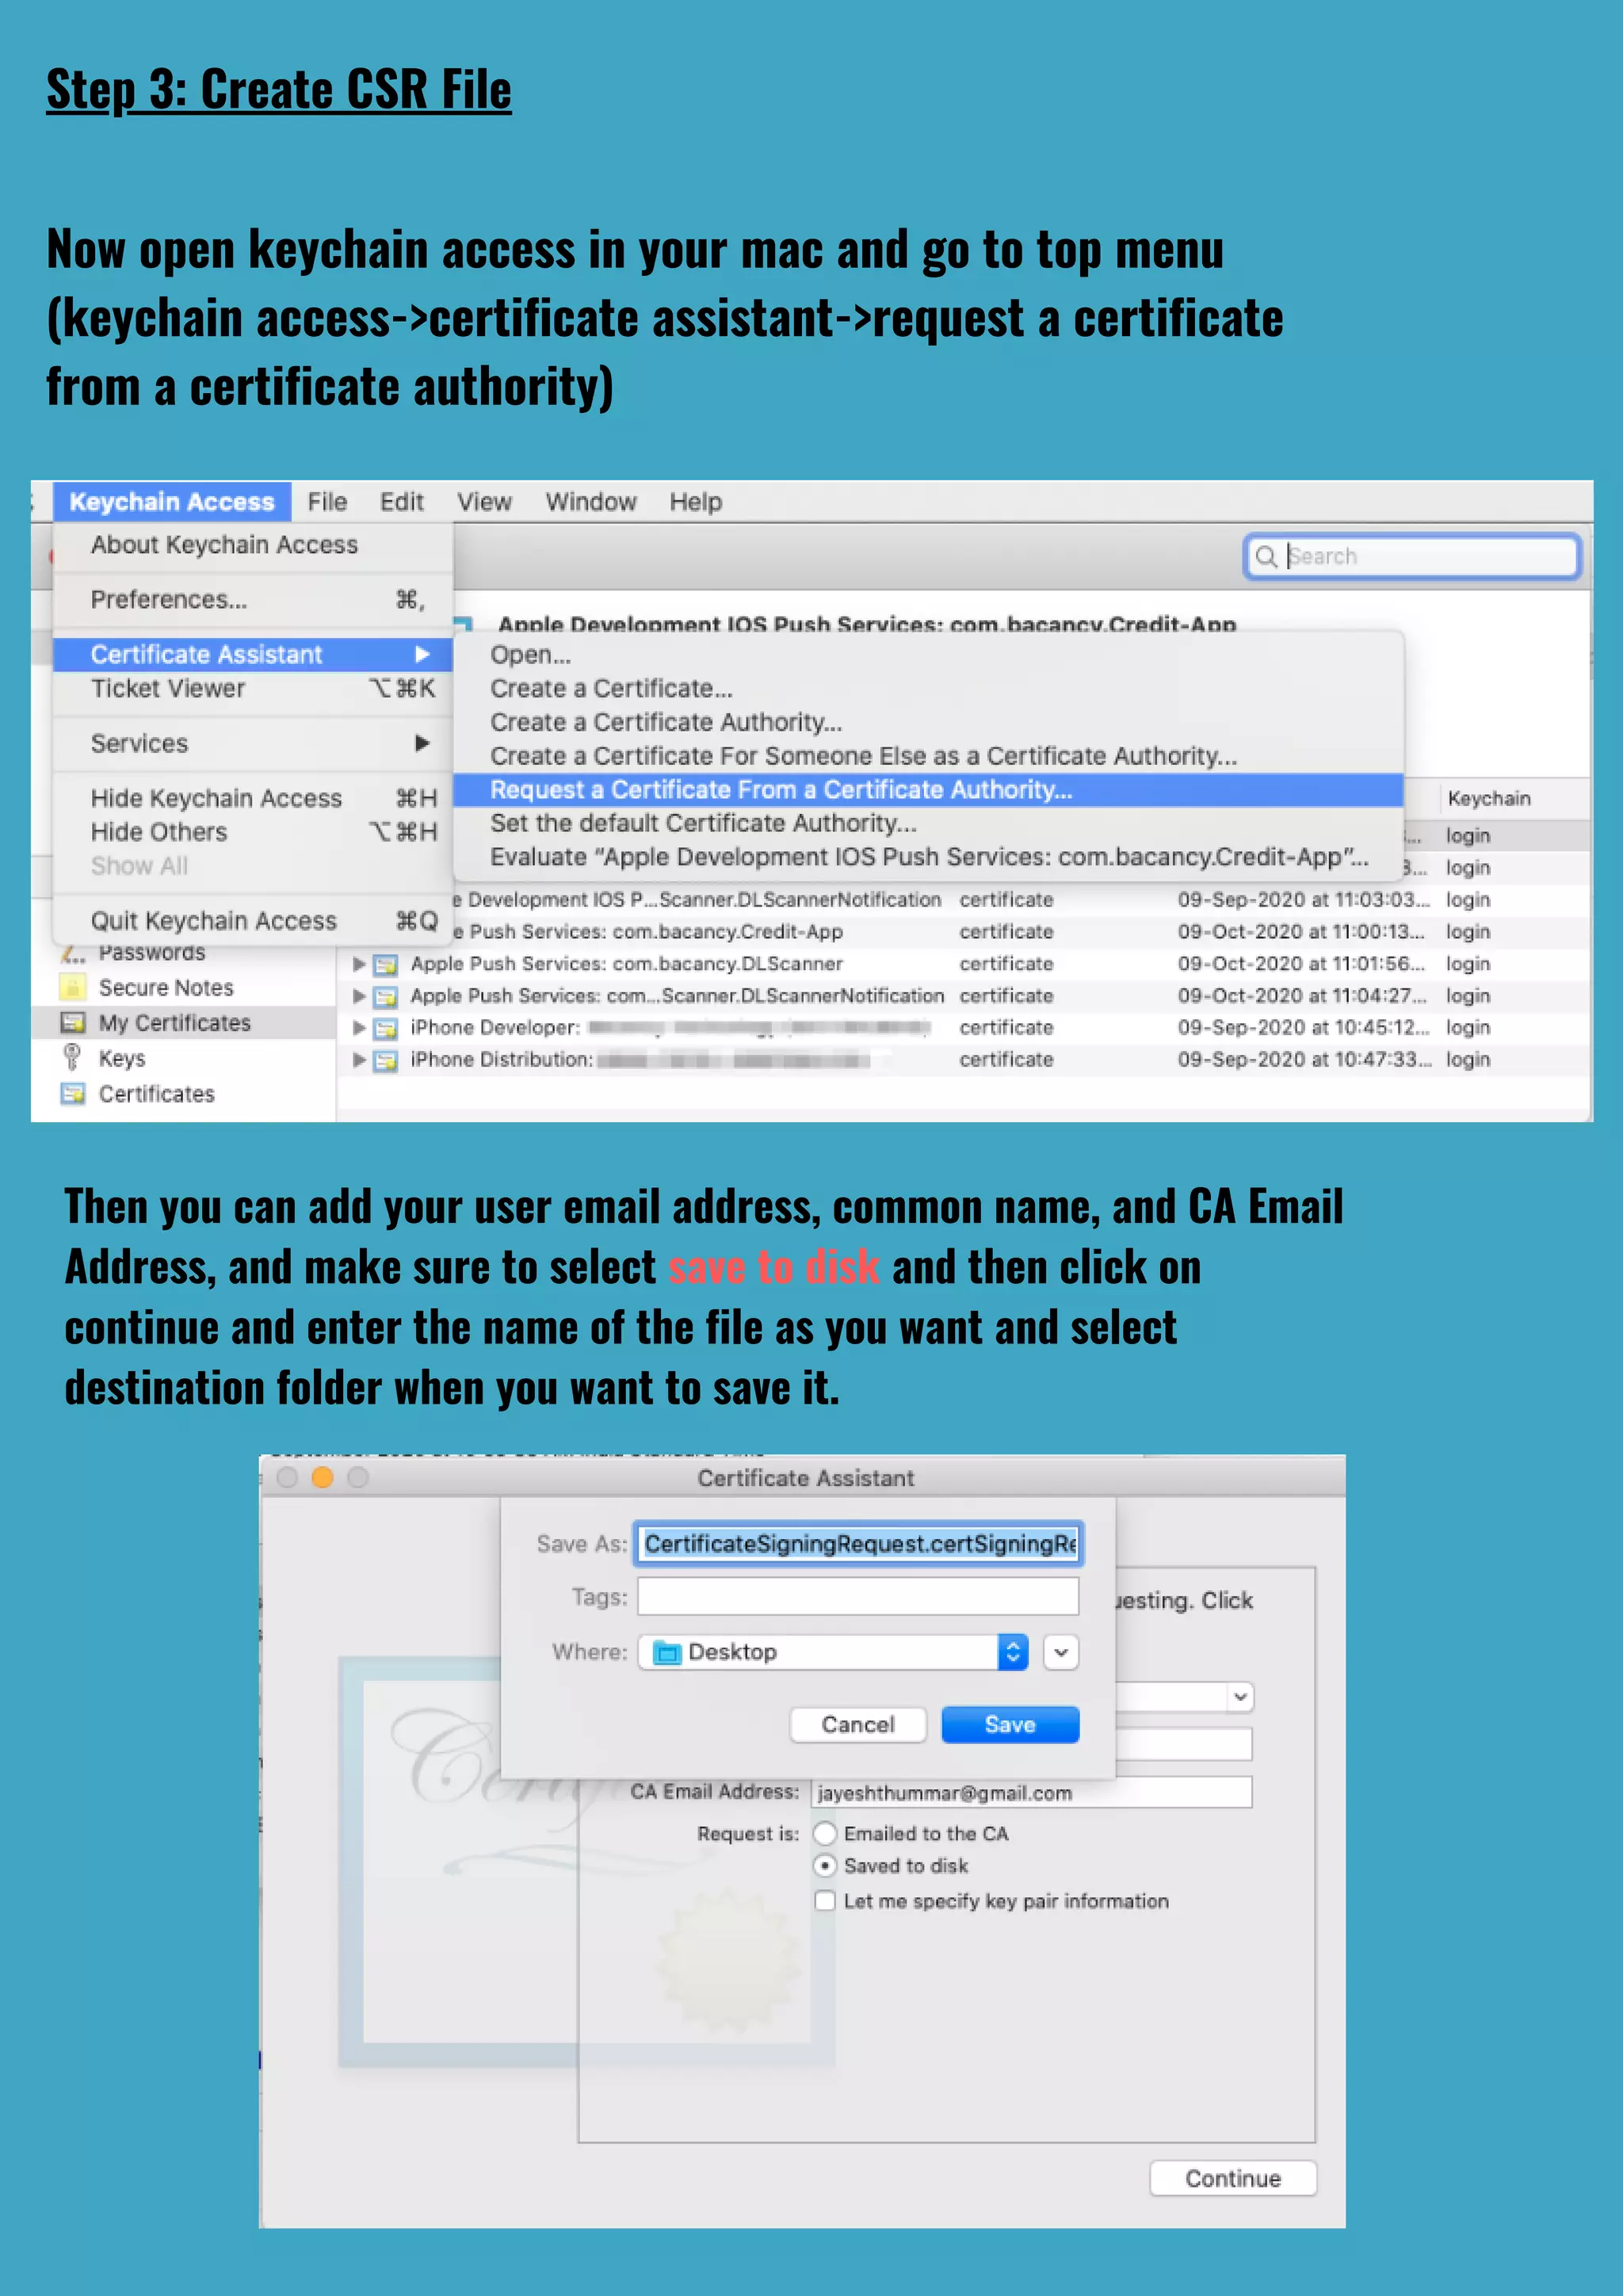The image size is (1623, 2296).
Task: Click date 09-Oct-2020 at 11:01:56
Action: click(1302, 964)
